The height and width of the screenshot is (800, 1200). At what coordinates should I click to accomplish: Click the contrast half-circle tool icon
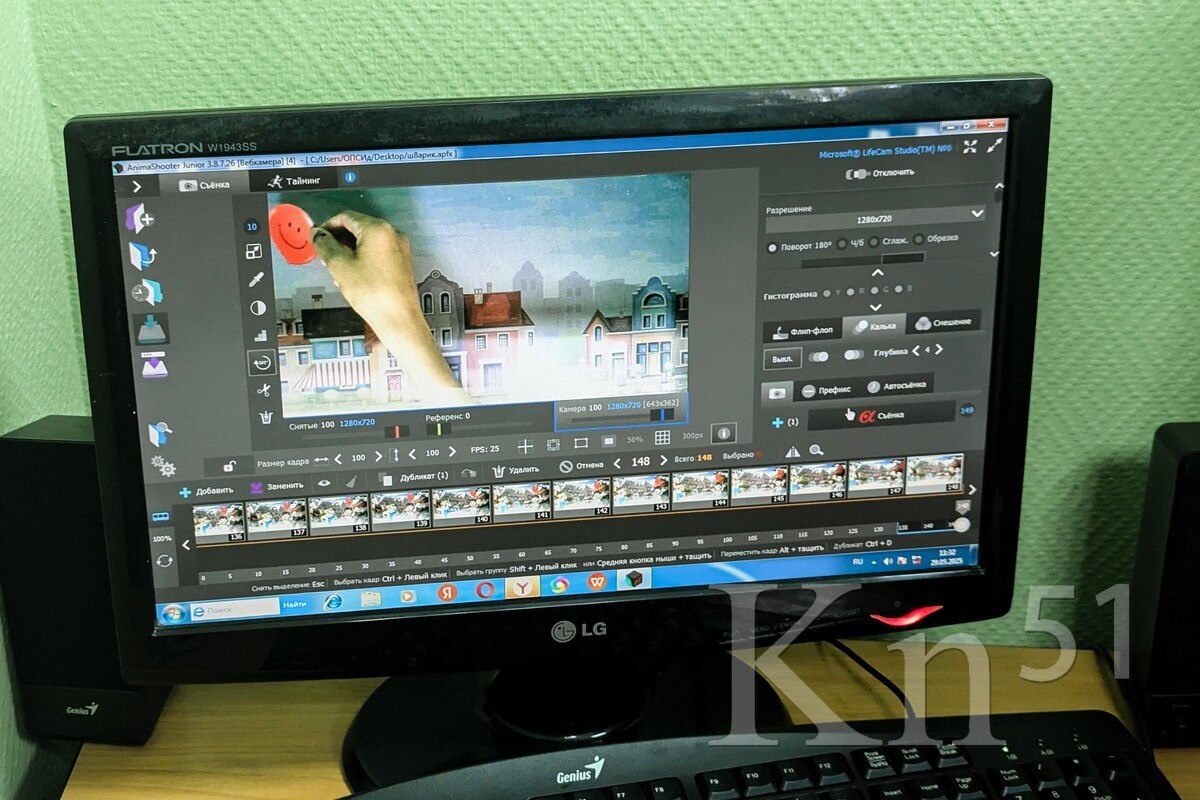pos(258,308)
